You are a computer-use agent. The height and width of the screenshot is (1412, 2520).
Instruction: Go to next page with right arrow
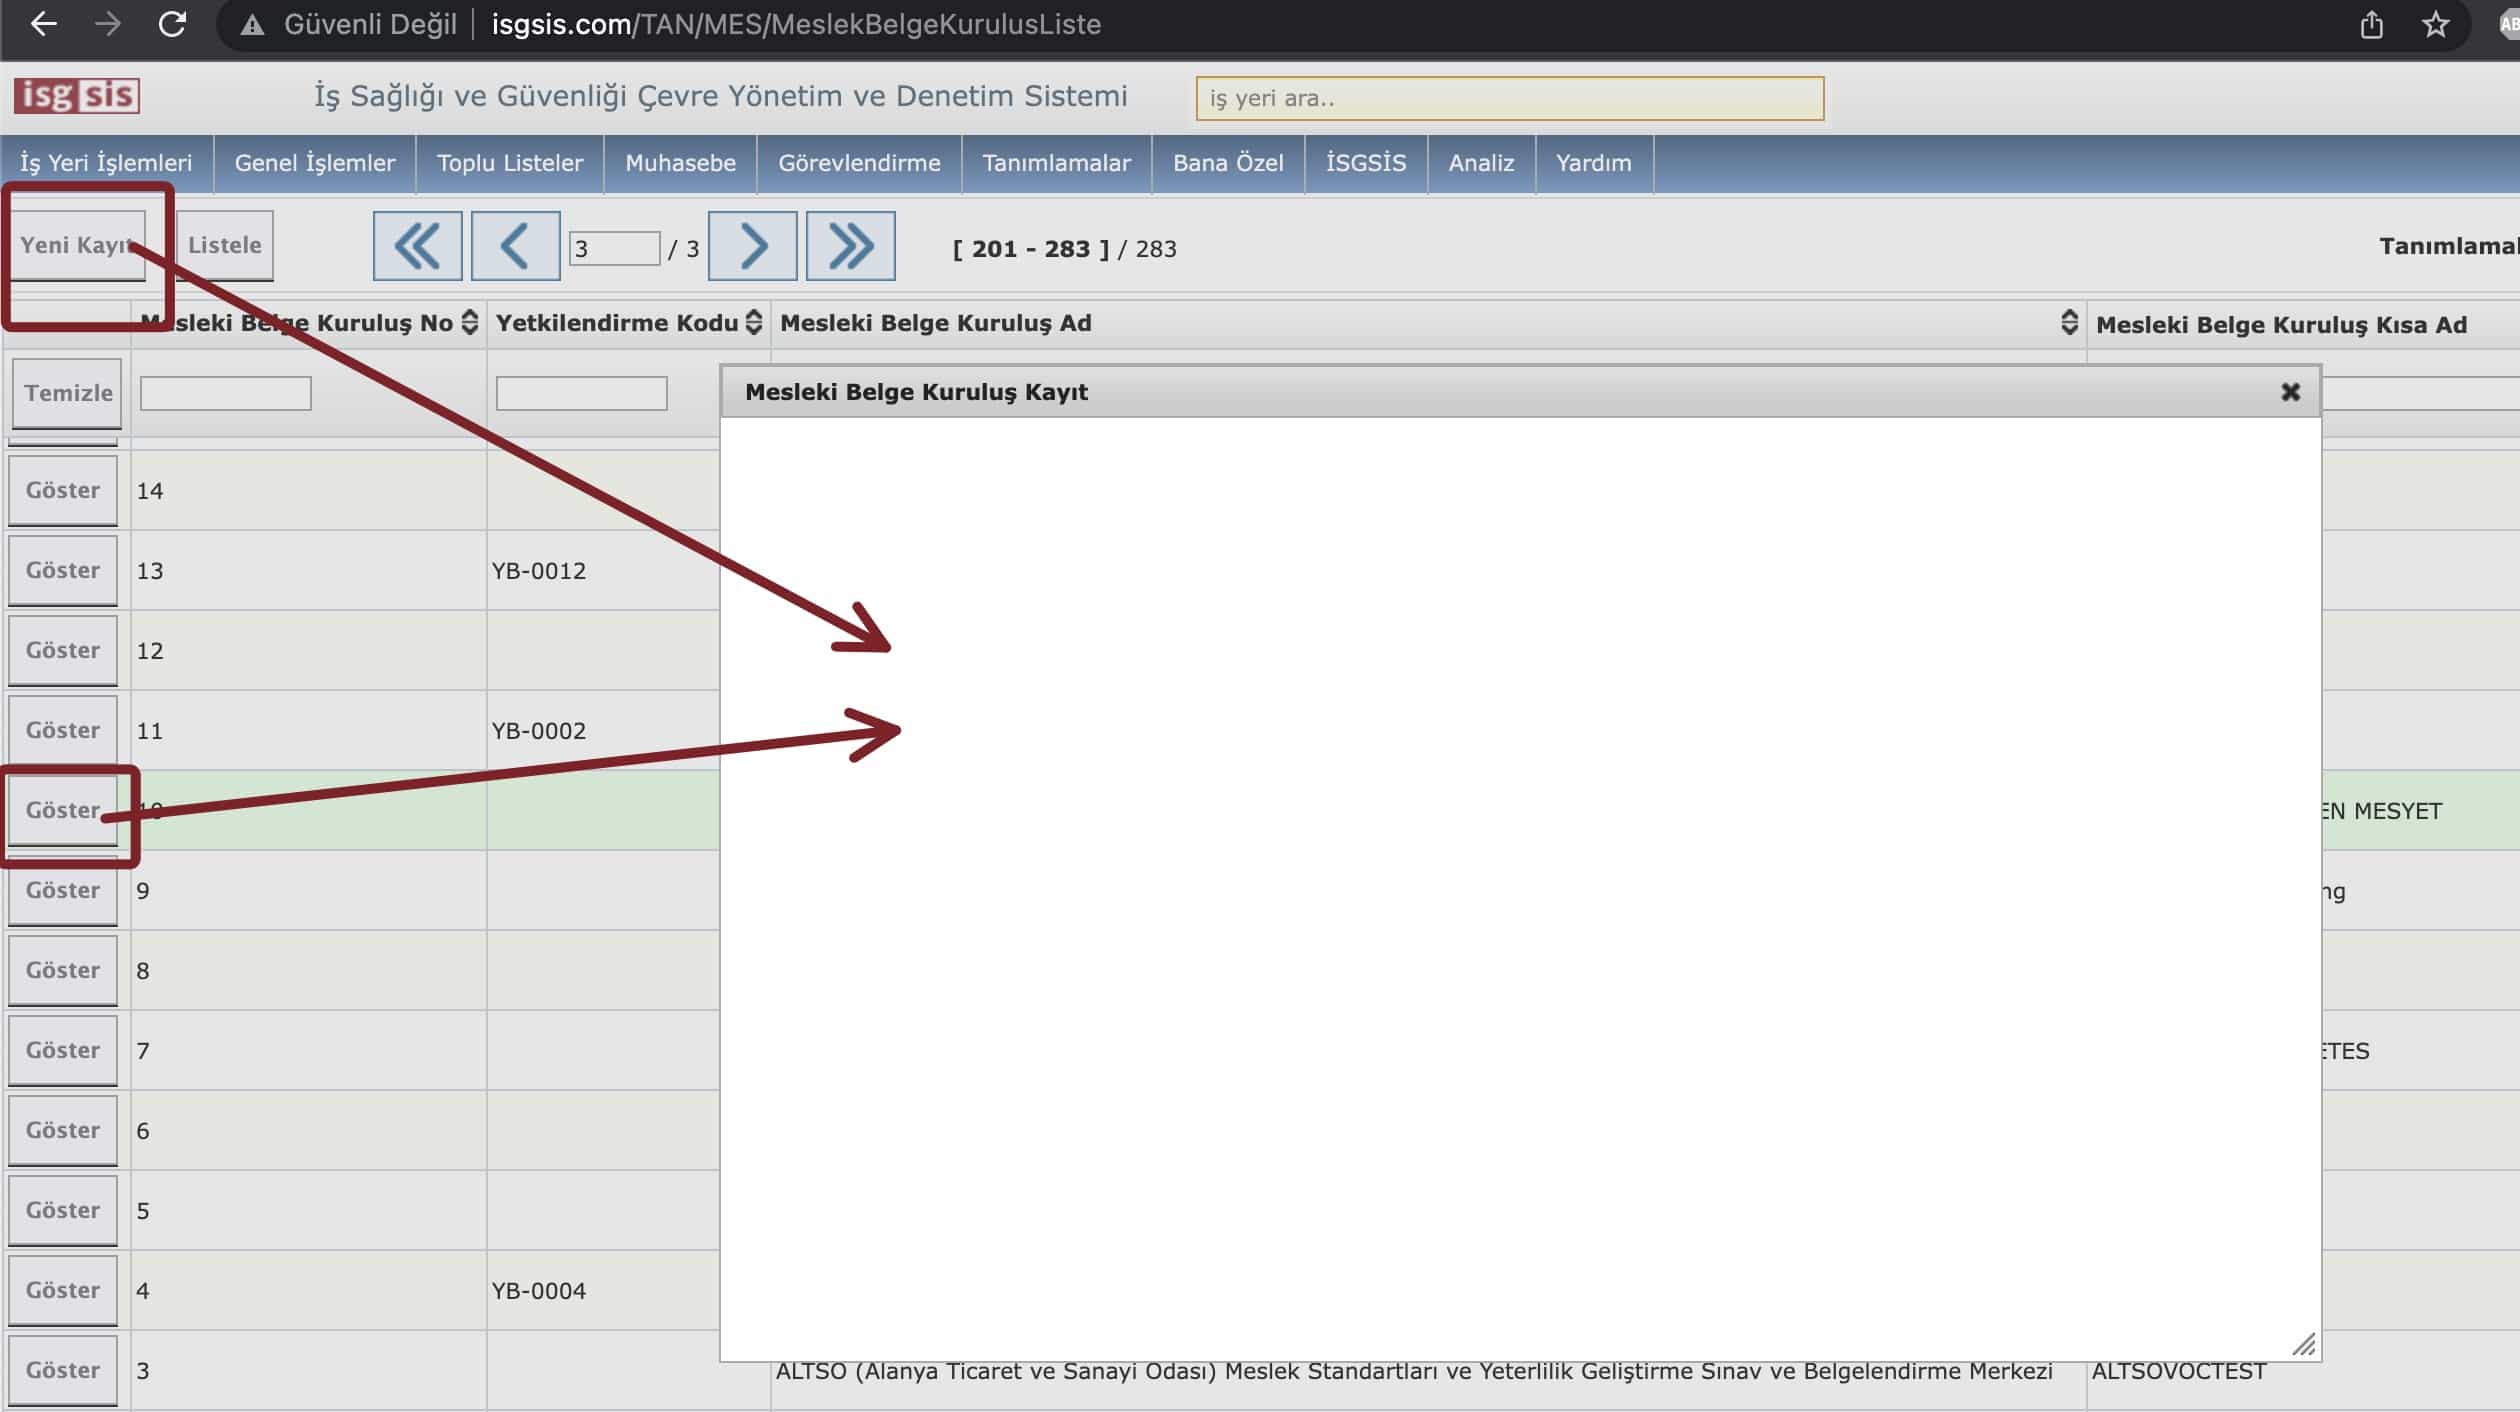[x=752, y=246]
